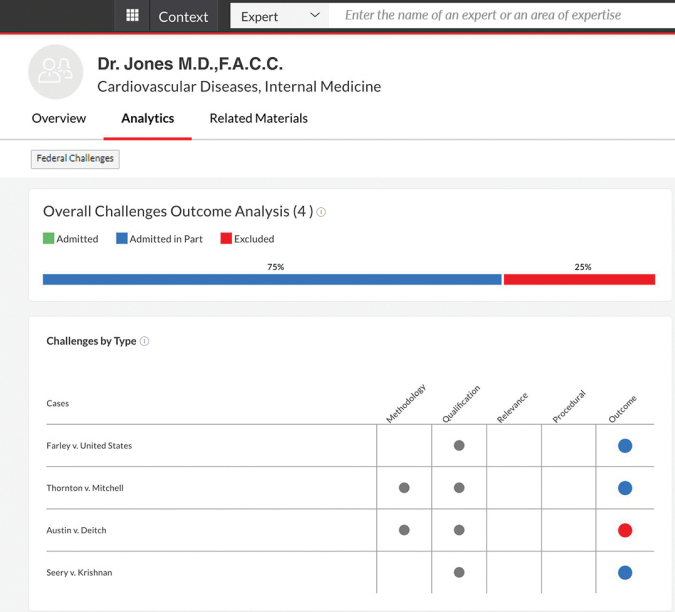Click Austin v. Deitch qualification dot
The width and height of the screenshot is (675, 612).
[459, 530]
